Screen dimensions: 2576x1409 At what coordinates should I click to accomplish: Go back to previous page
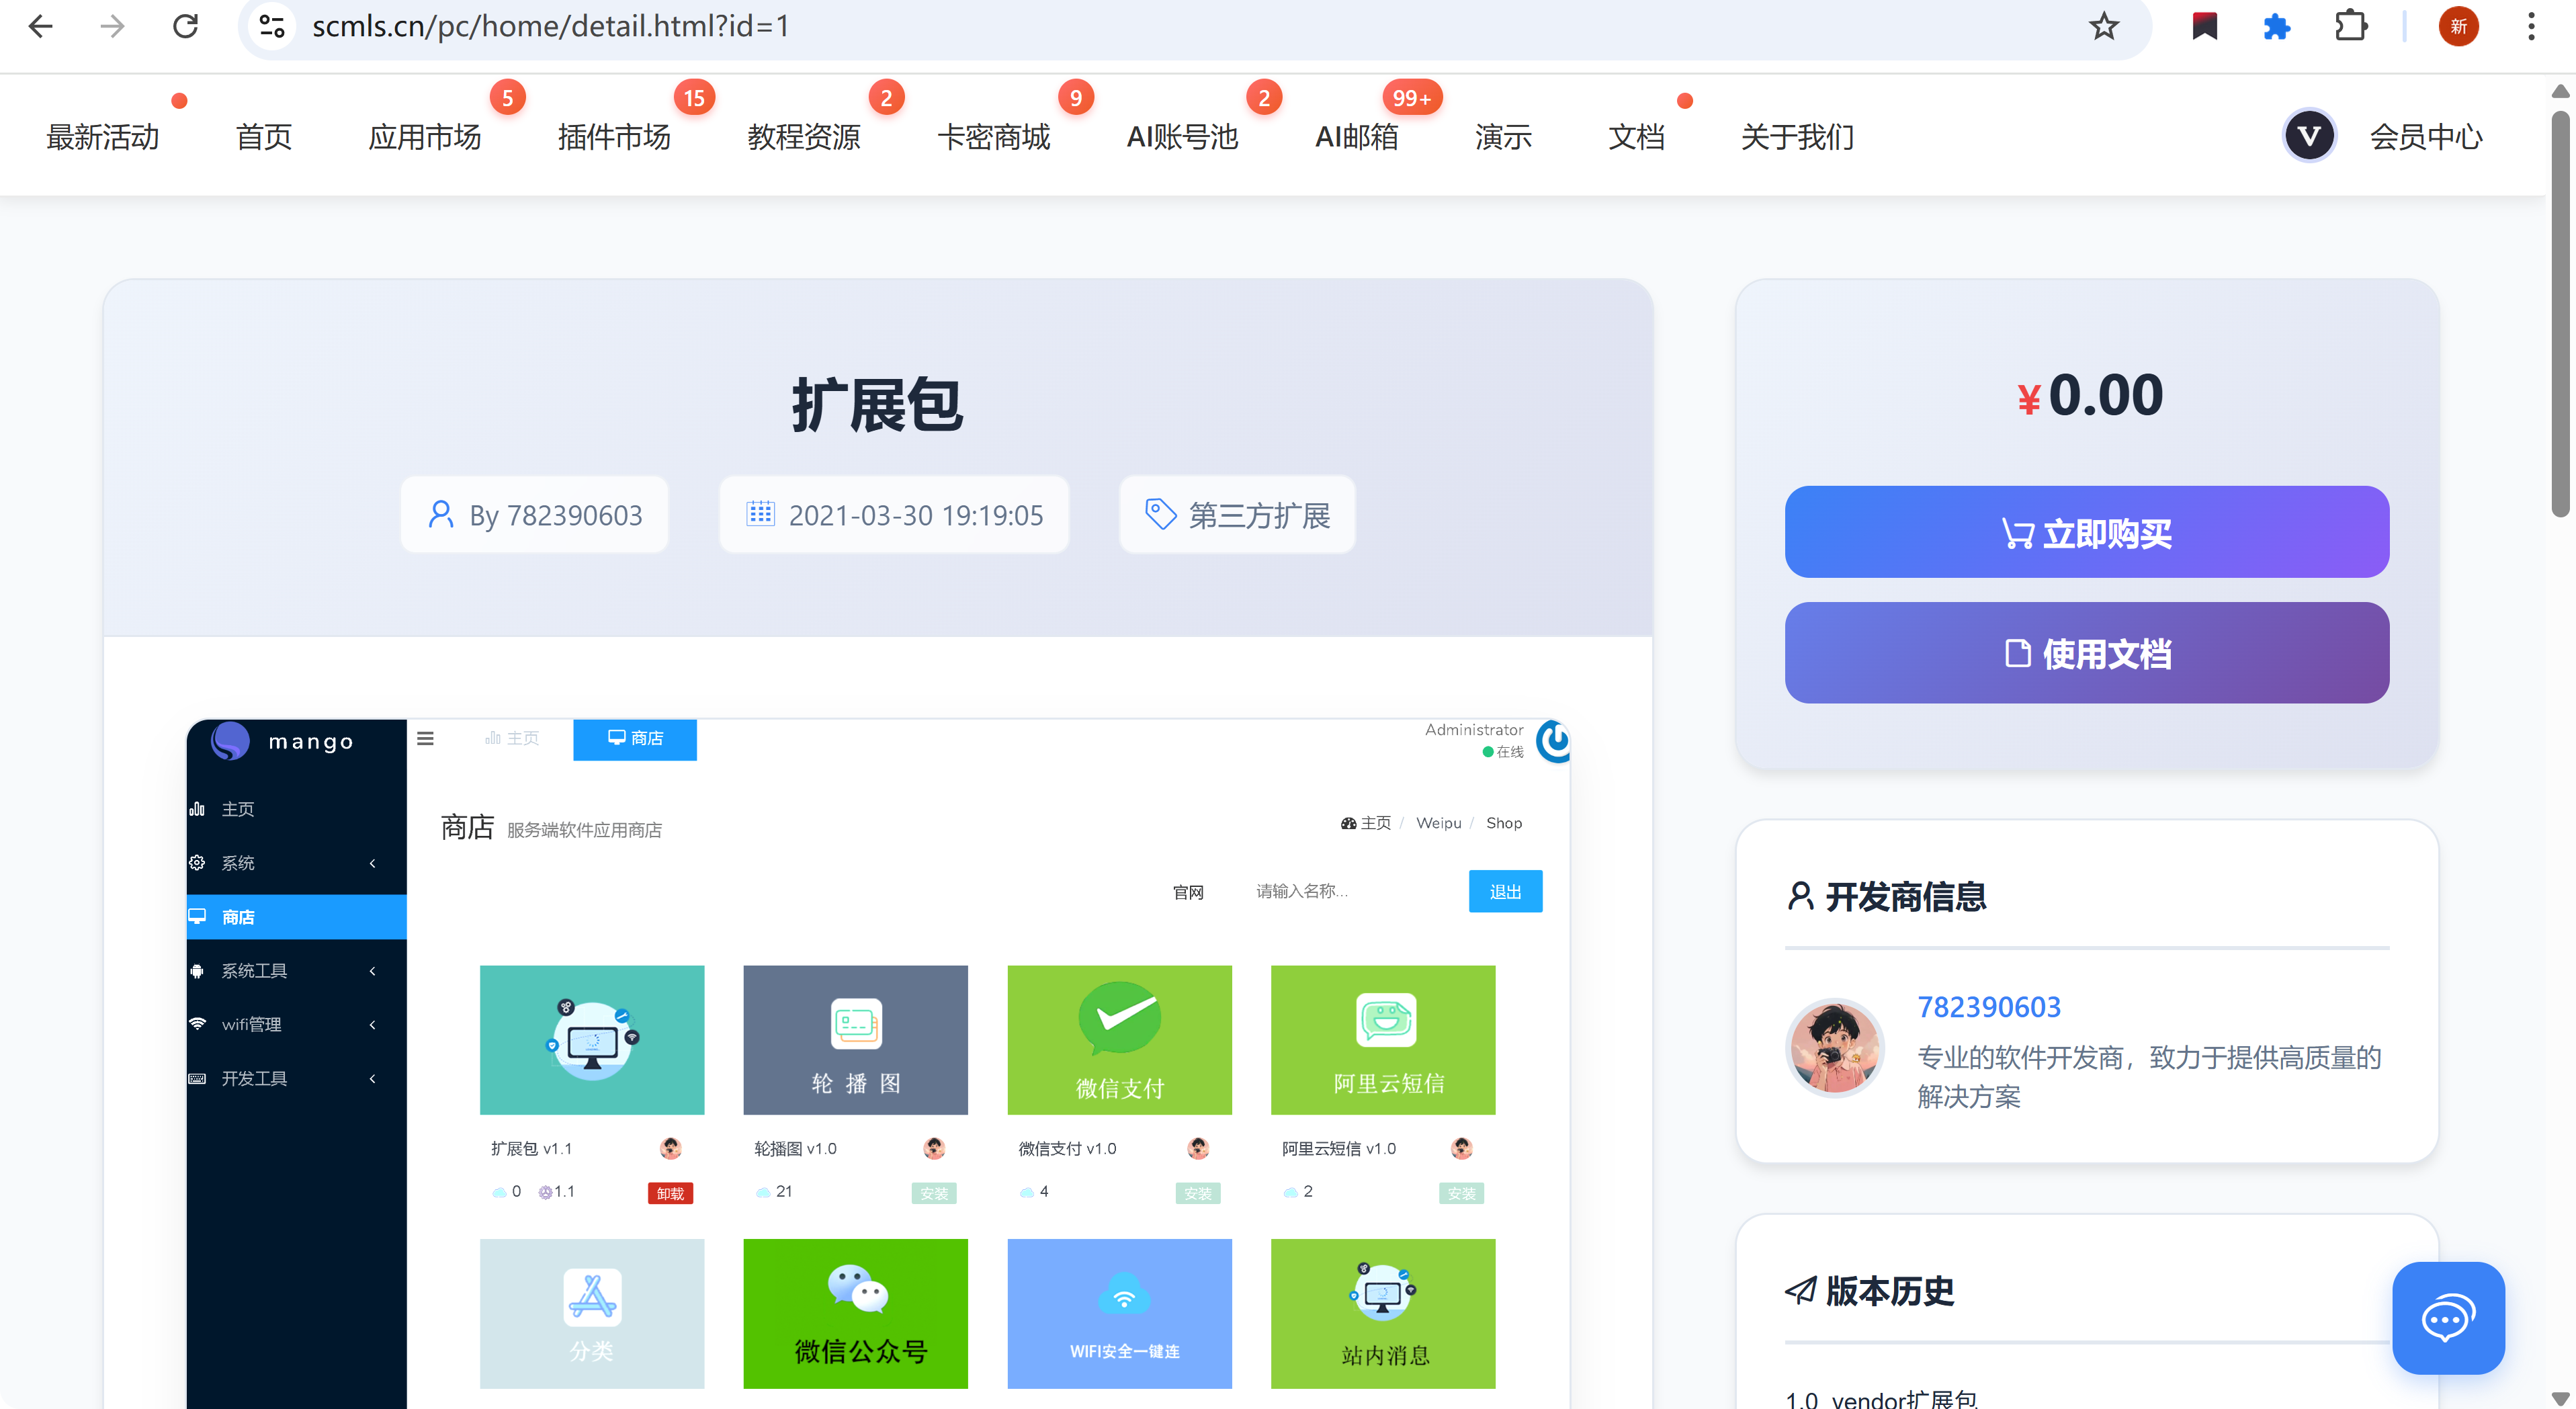click(x=41, y=26)
